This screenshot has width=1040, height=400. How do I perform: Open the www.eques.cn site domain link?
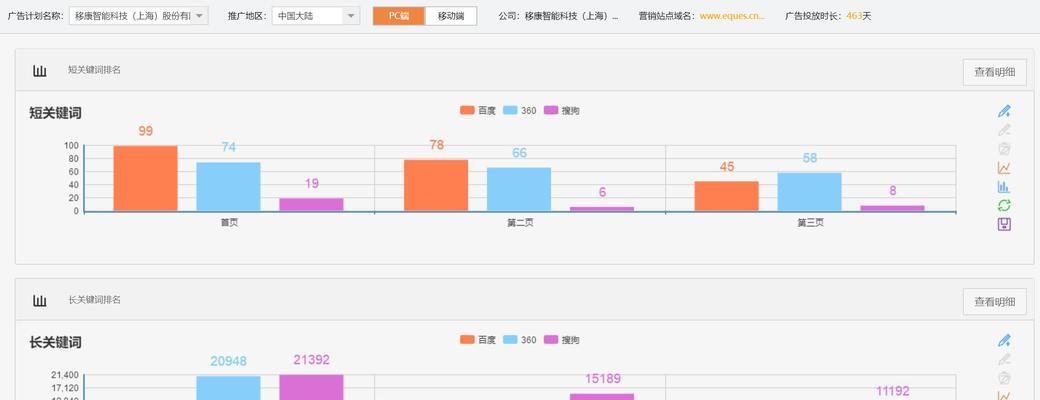click(x=732, y=16)
